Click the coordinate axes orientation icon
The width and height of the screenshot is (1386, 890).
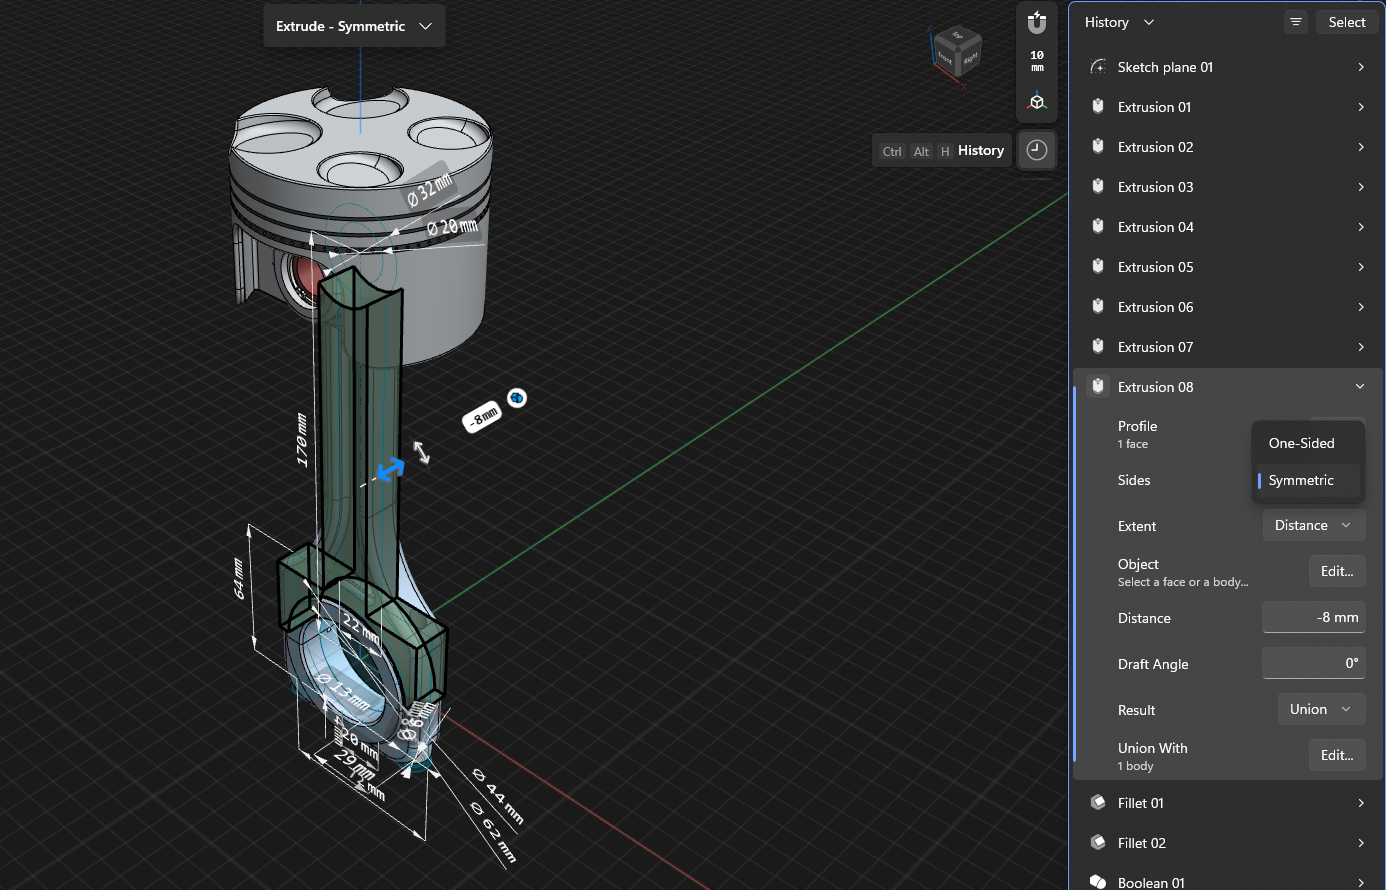coord(1036,99)
